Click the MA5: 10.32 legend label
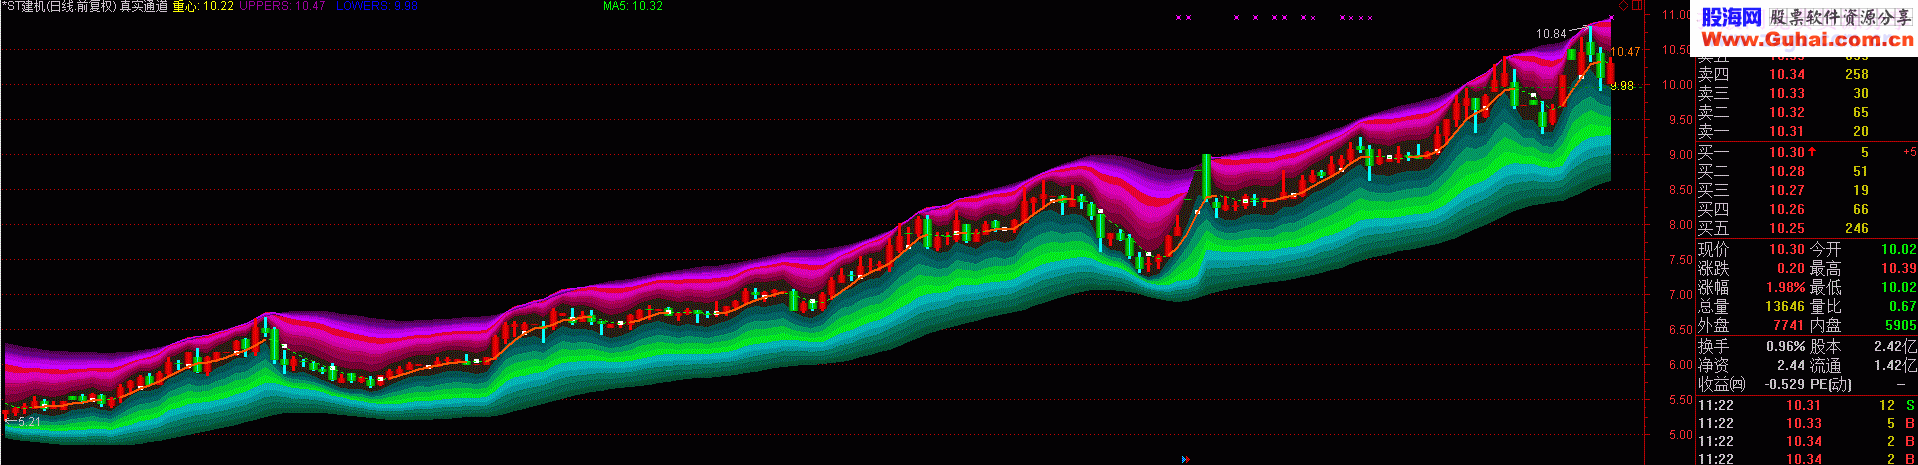 [x=633, y=6]
